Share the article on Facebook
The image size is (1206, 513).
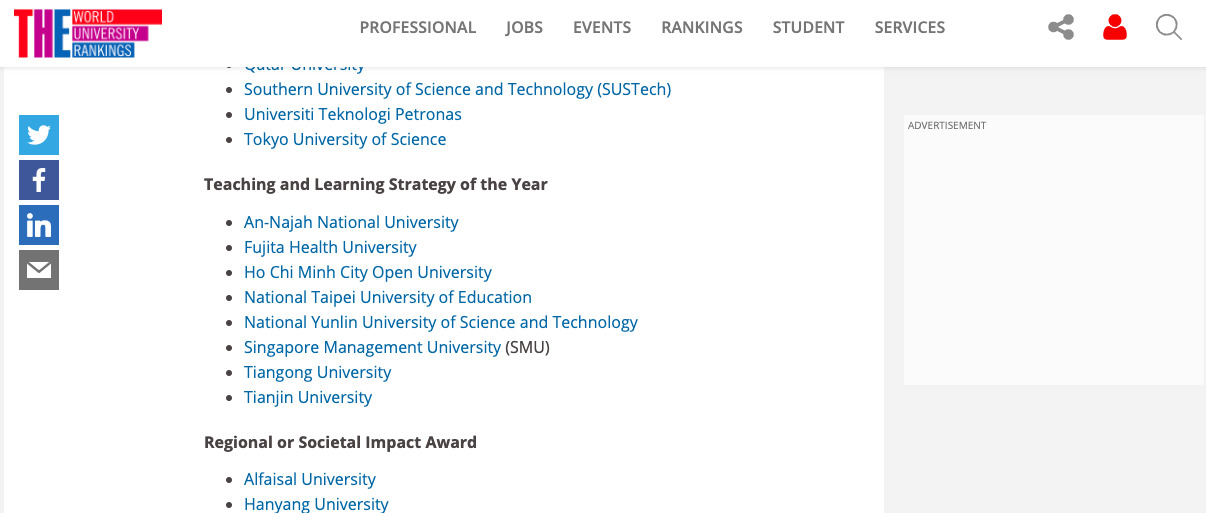[39, 180]
